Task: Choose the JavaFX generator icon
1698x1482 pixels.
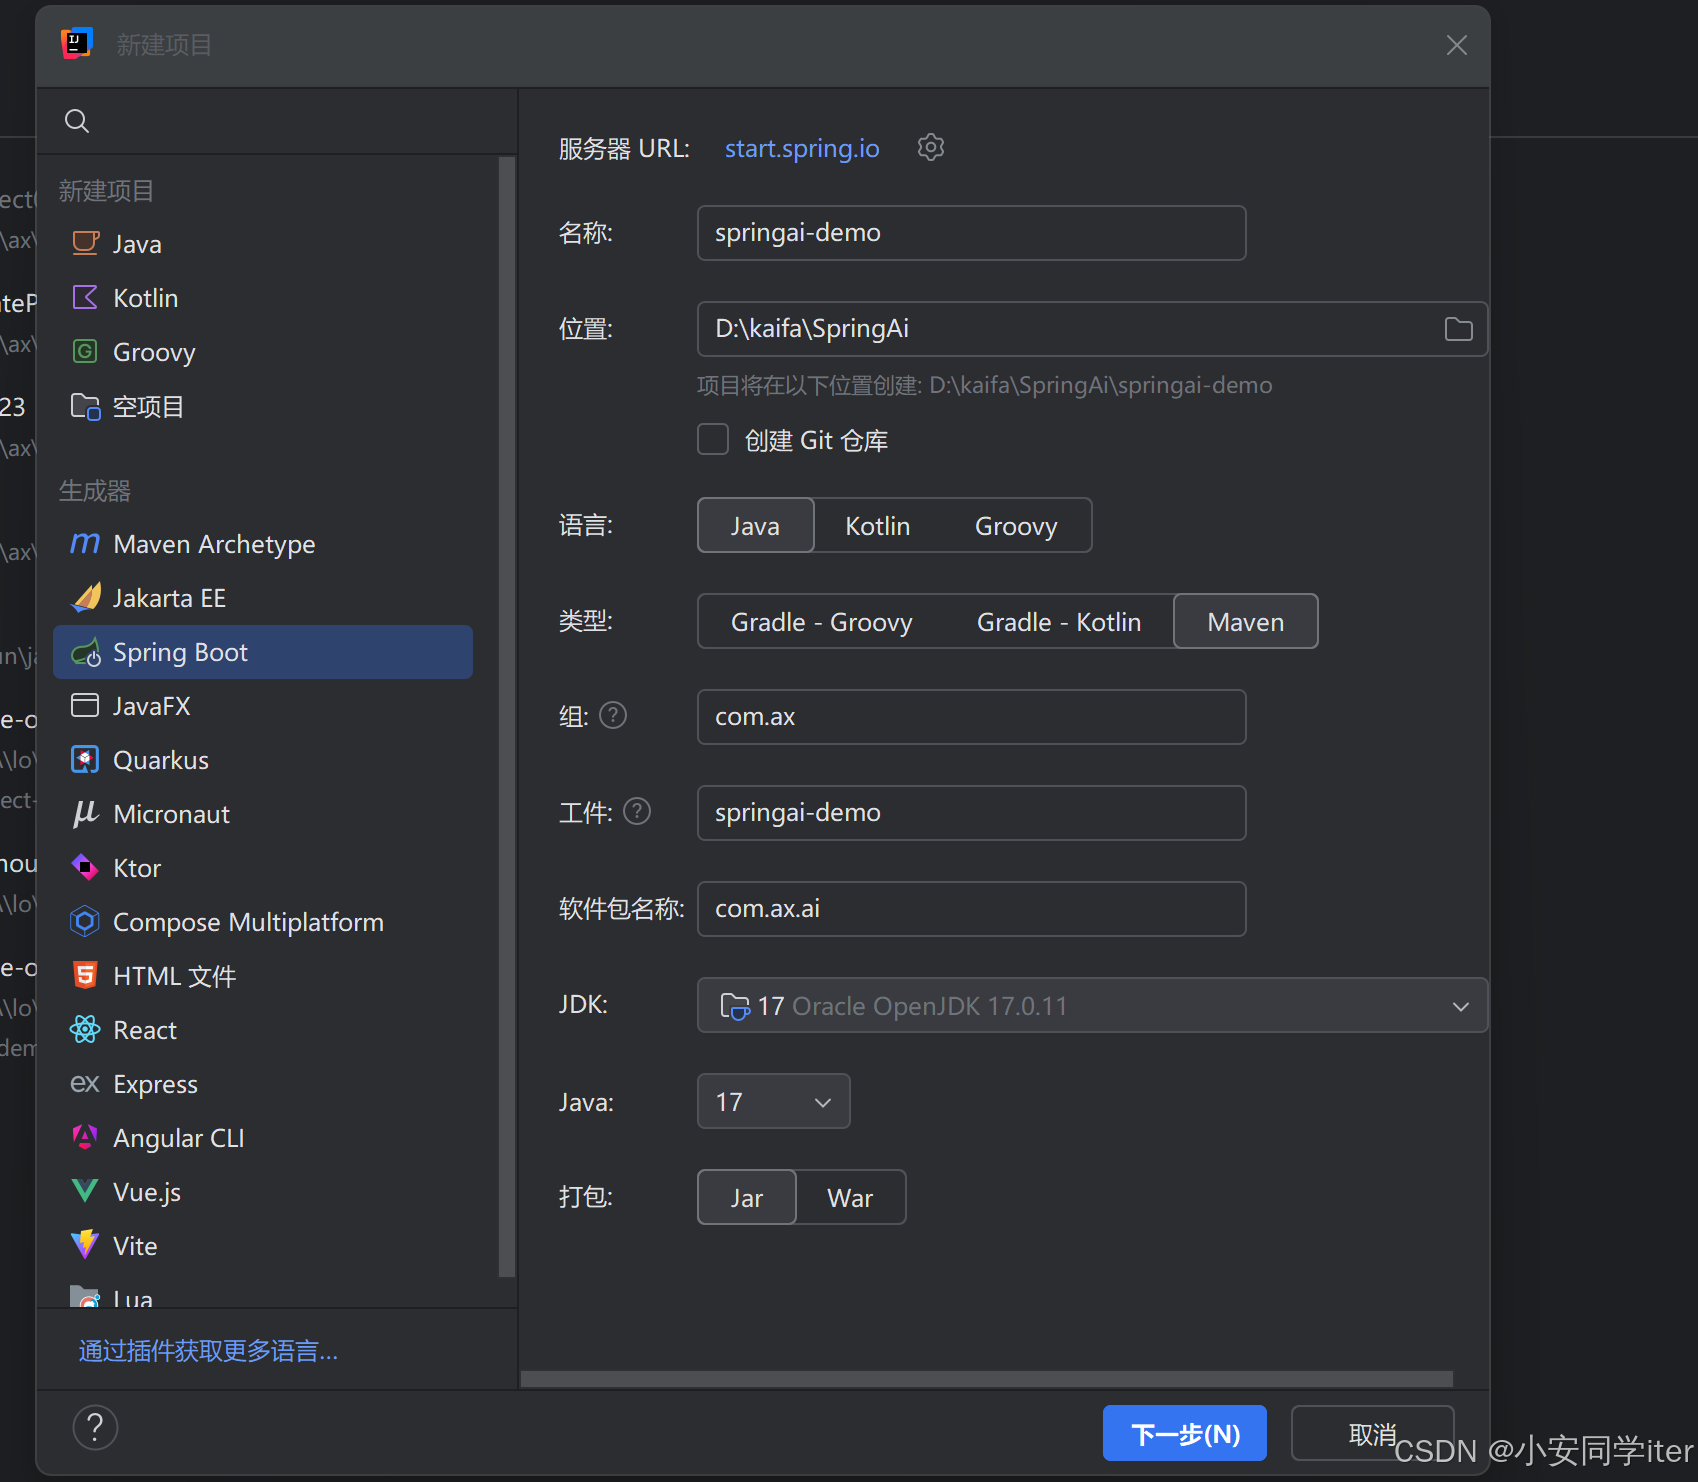Action: point(86,705)
